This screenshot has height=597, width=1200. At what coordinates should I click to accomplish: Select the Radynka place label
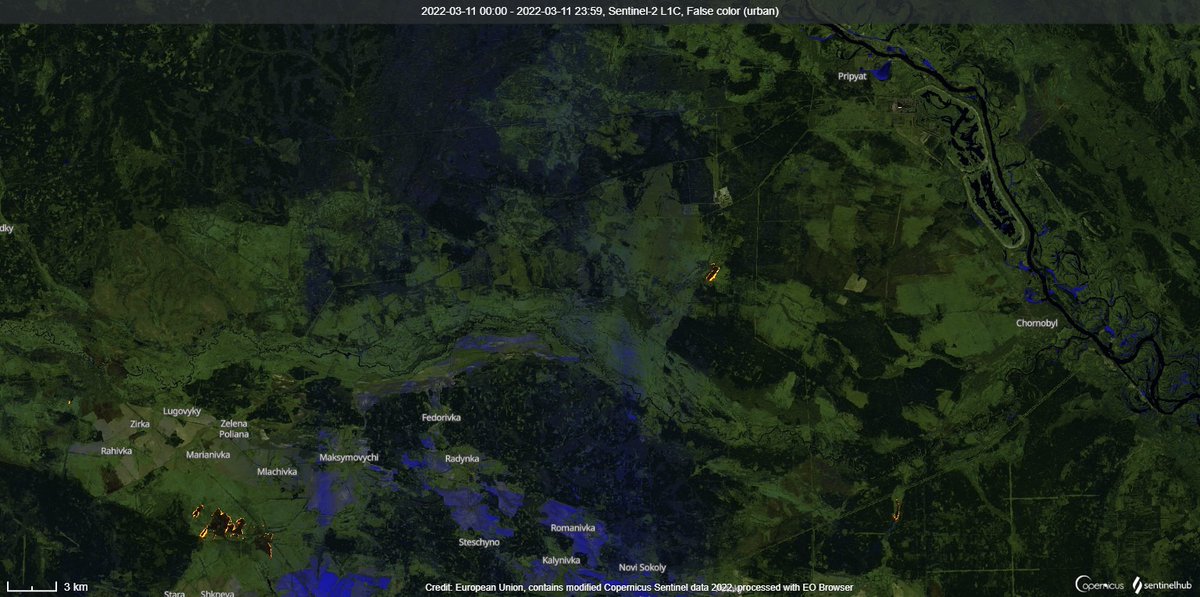pyautogui.click(x=462, y=459)
